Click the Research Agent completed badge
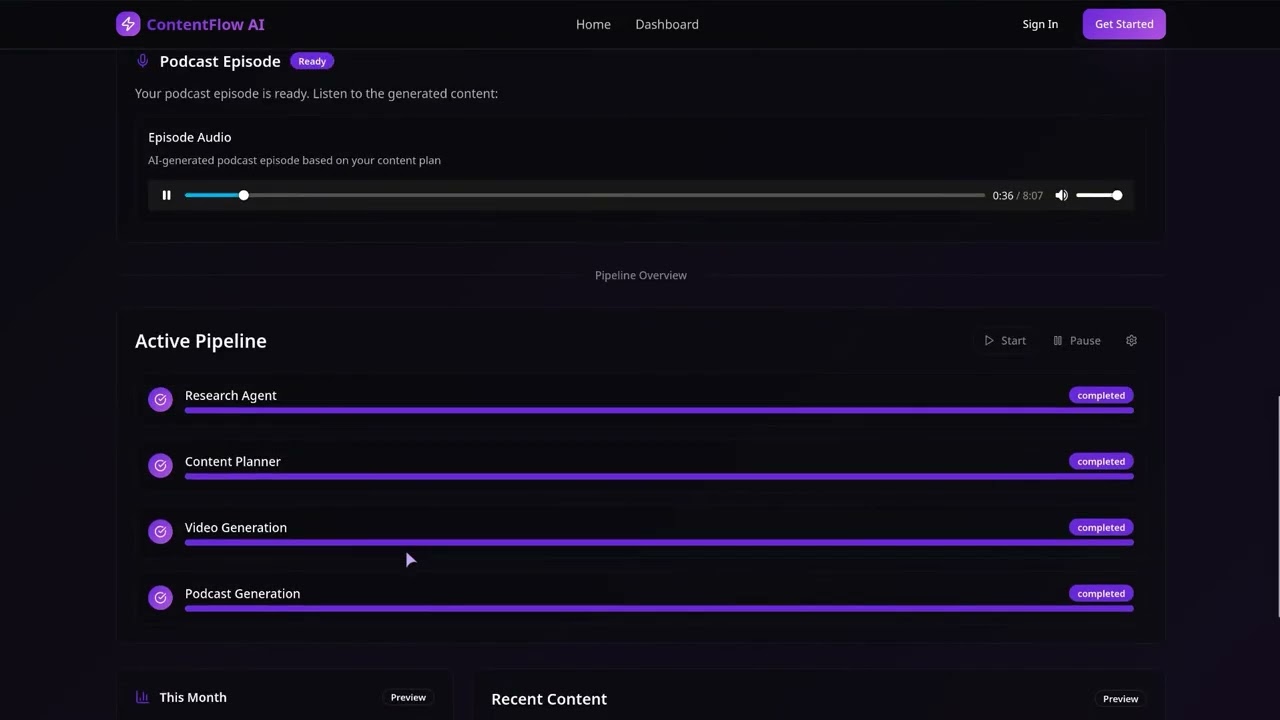Viewport: 1280px width, 720px height. (x=1101, y=395)
